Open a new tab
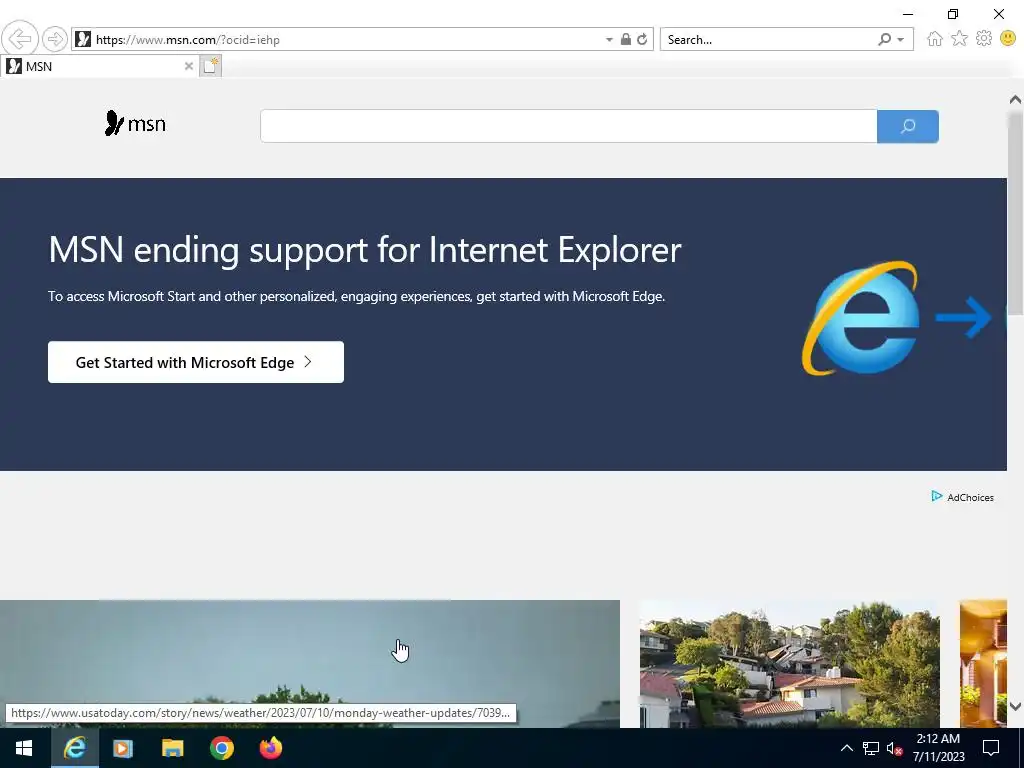The width and height of the screenshot is (1024, 768). 210,66
